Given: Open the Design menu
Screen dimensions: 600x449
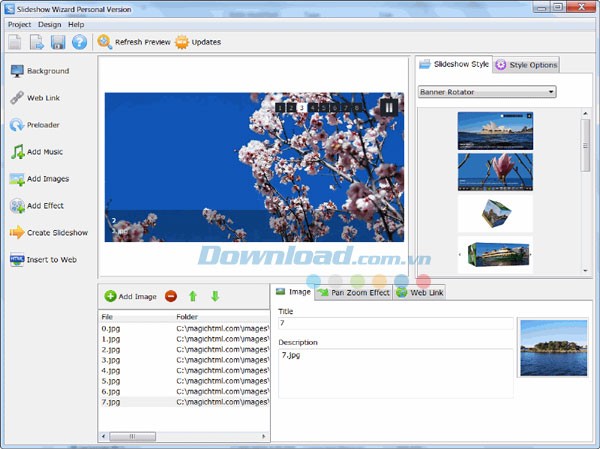Looking at the screenshot, I should pyautogui.click(x=49, y=24).
